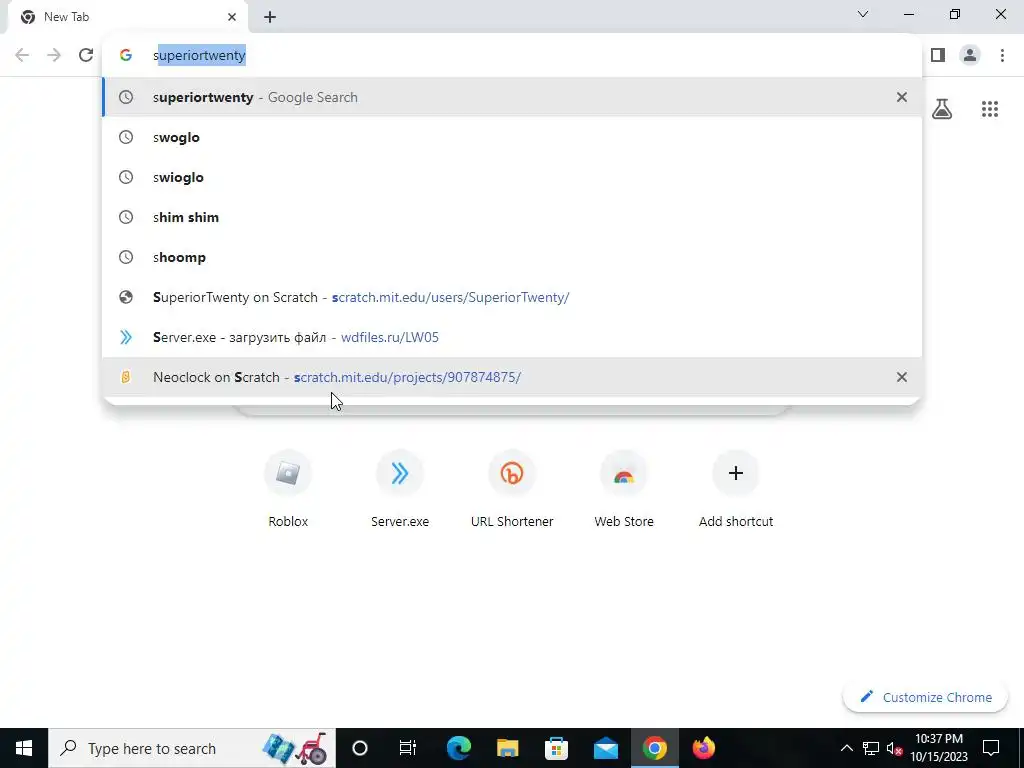The image size is (1024, 768).
Task: Click the network status tray icon
Action: pyautogui.click(x=871, y=748)
